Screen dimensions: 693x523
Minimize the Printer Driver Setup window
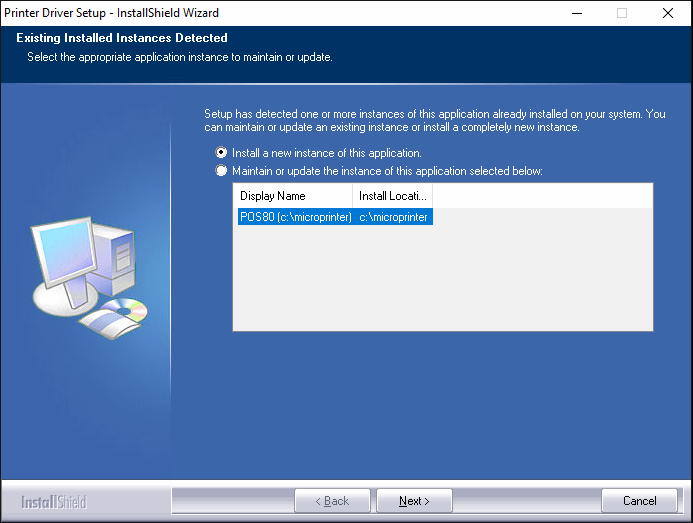coord(577,13)
